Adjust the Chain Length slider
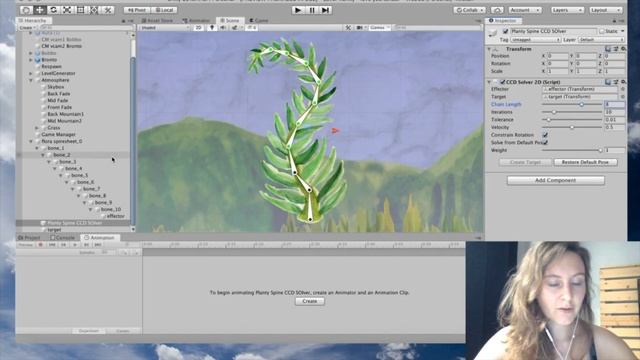Image resolution: width=640 pixels, height=360 pixels. tap(572, 104)
